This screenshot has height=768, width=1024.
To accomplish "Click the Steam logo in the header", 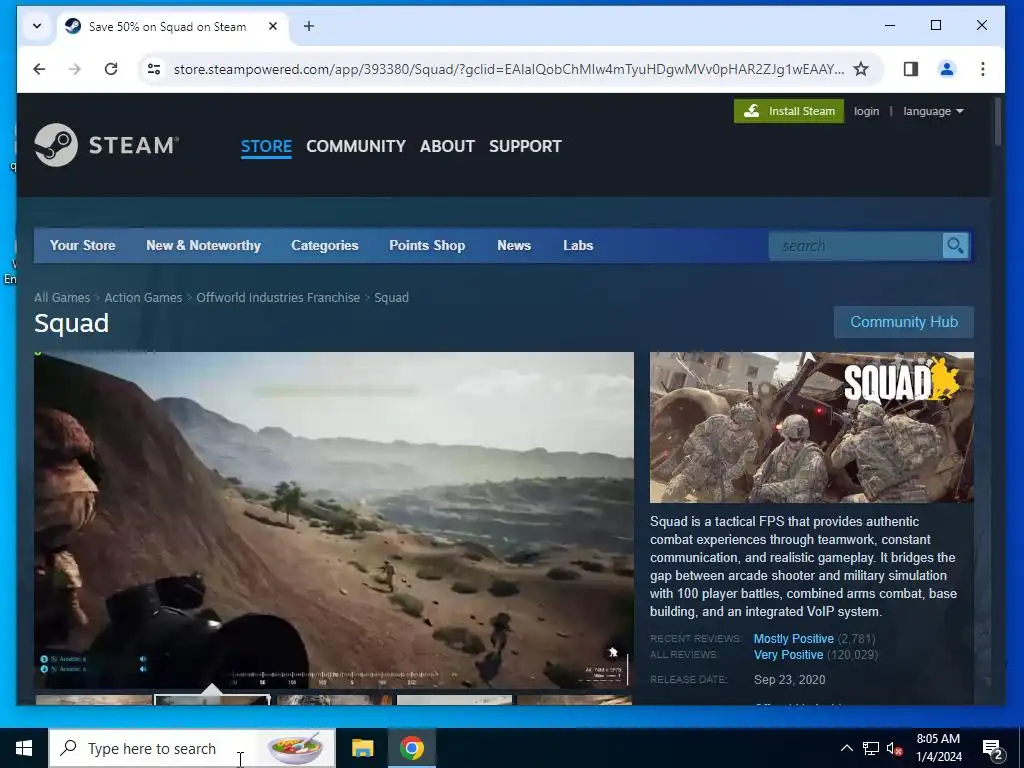I will [x=106, y=145].
